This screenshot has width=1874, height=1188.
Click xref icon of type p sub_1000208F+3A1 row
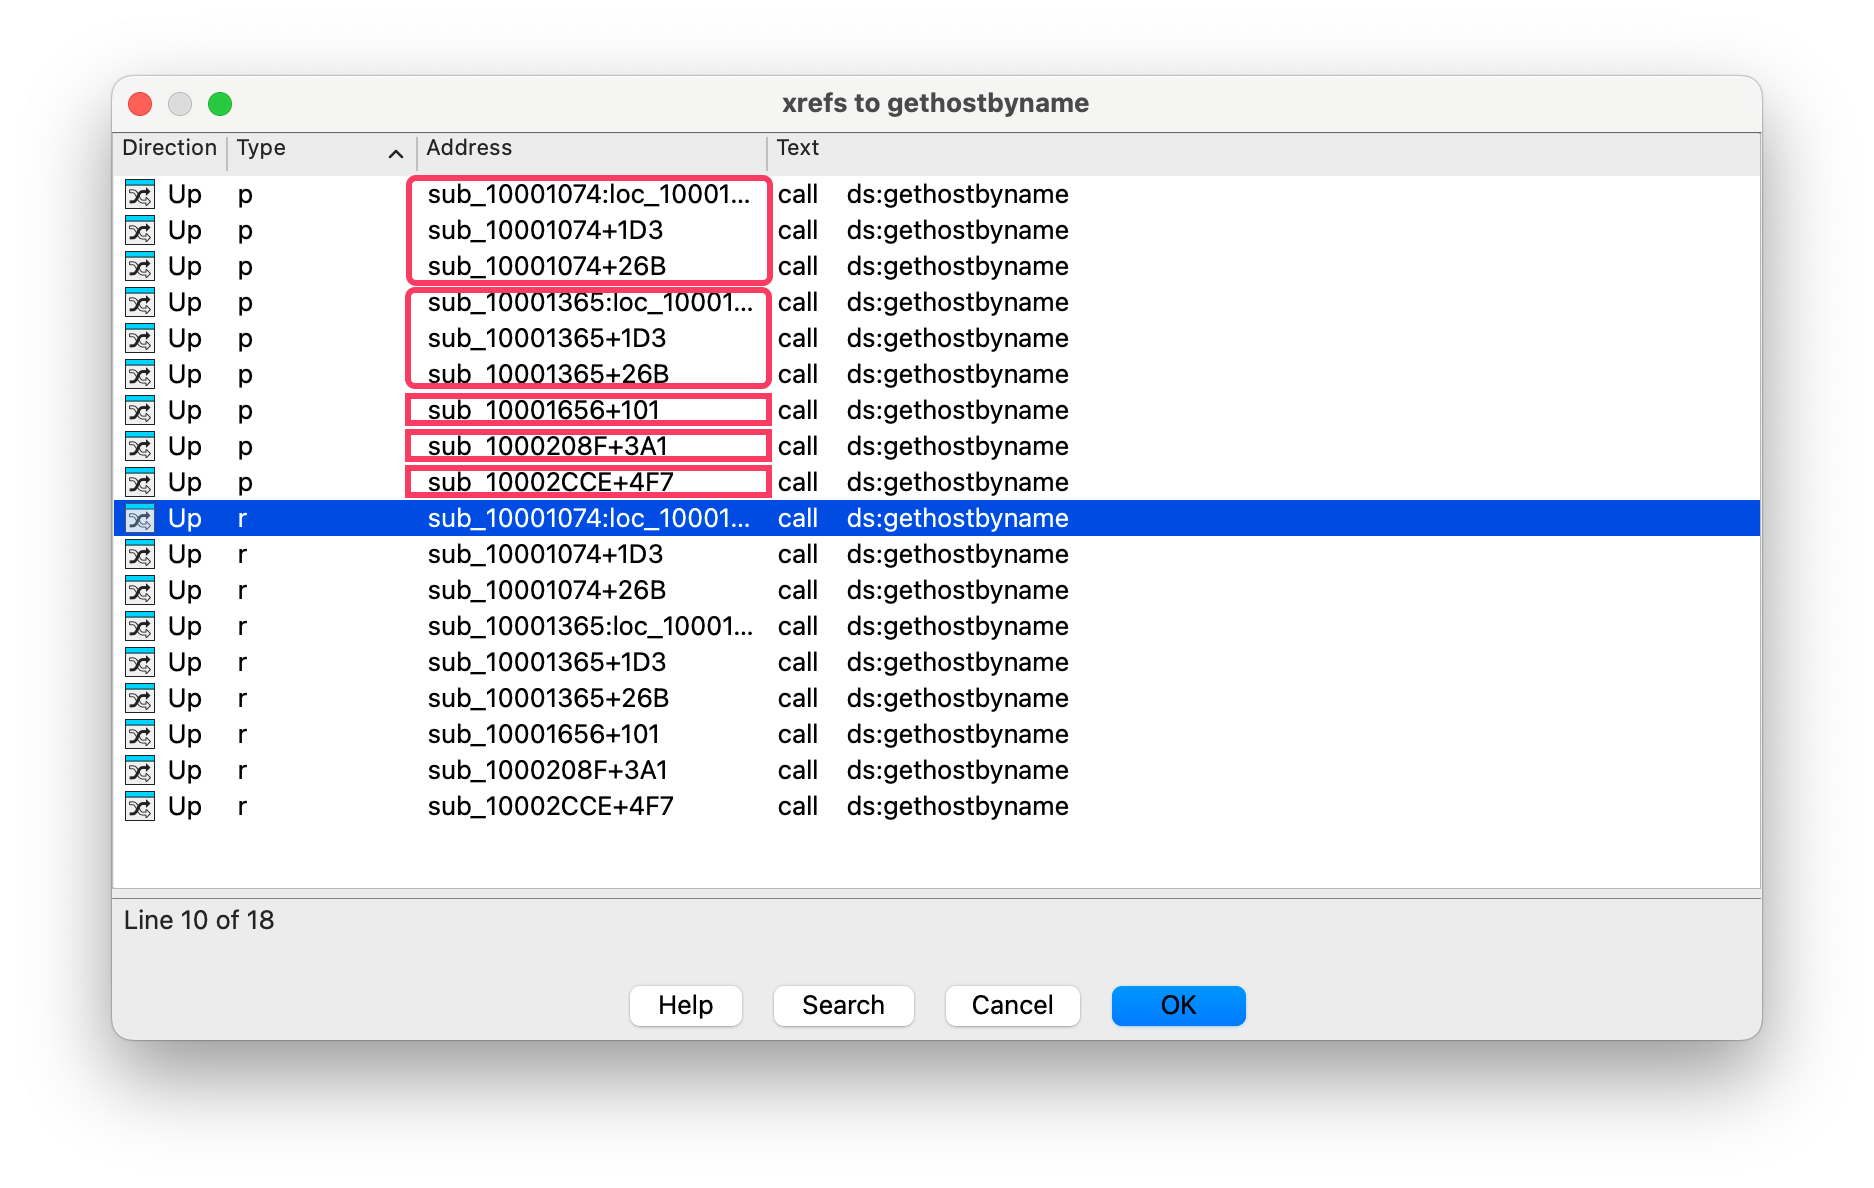click(139, 446)
